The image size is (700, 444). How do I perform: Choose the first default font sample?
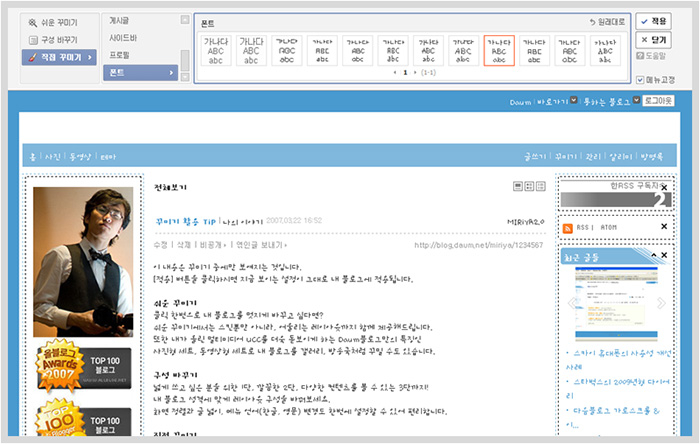click(216, 51)
